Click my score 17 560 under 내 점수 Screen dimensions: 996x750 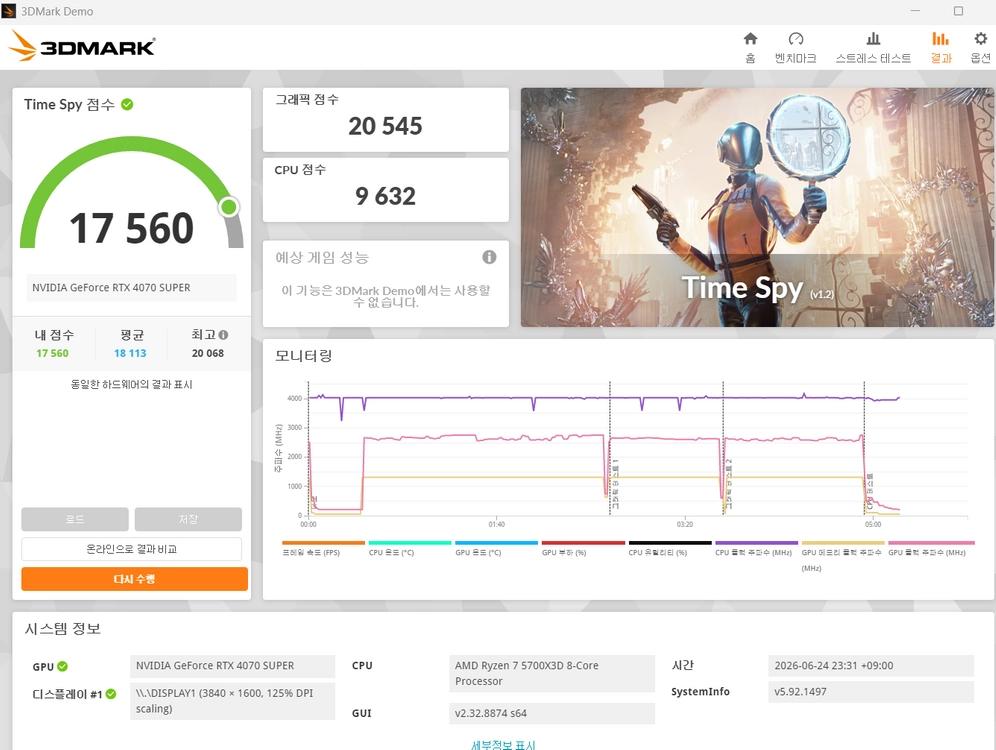click(x=52, y=353)
